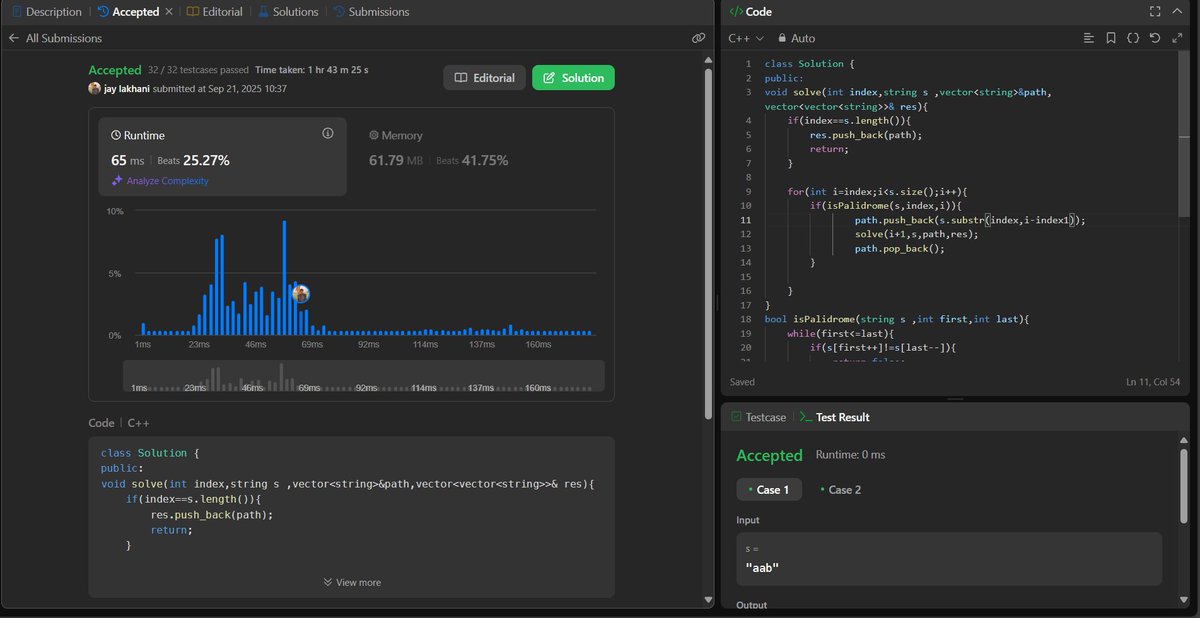This screenshot has height=618, width=1200.
Task: Switch to the Solutions tab
Action: [288, 12]
